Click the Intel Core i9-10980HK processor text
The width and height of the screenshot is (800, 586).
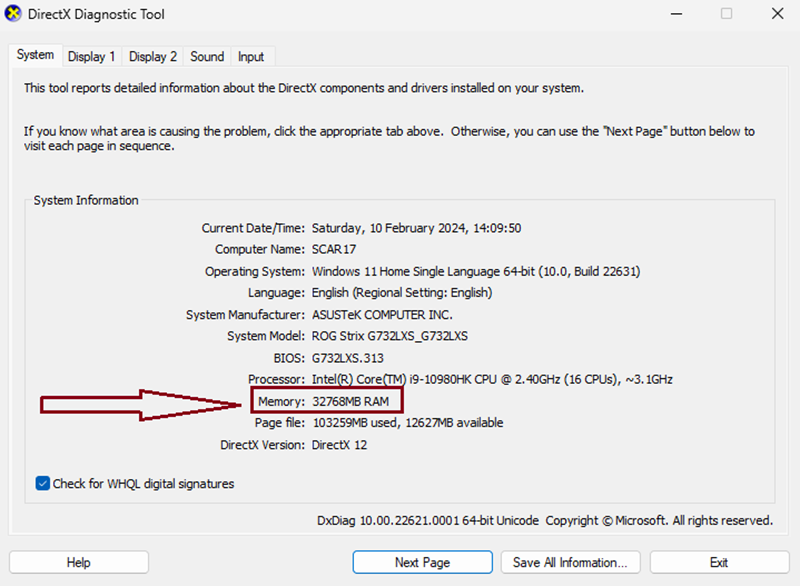492,379
